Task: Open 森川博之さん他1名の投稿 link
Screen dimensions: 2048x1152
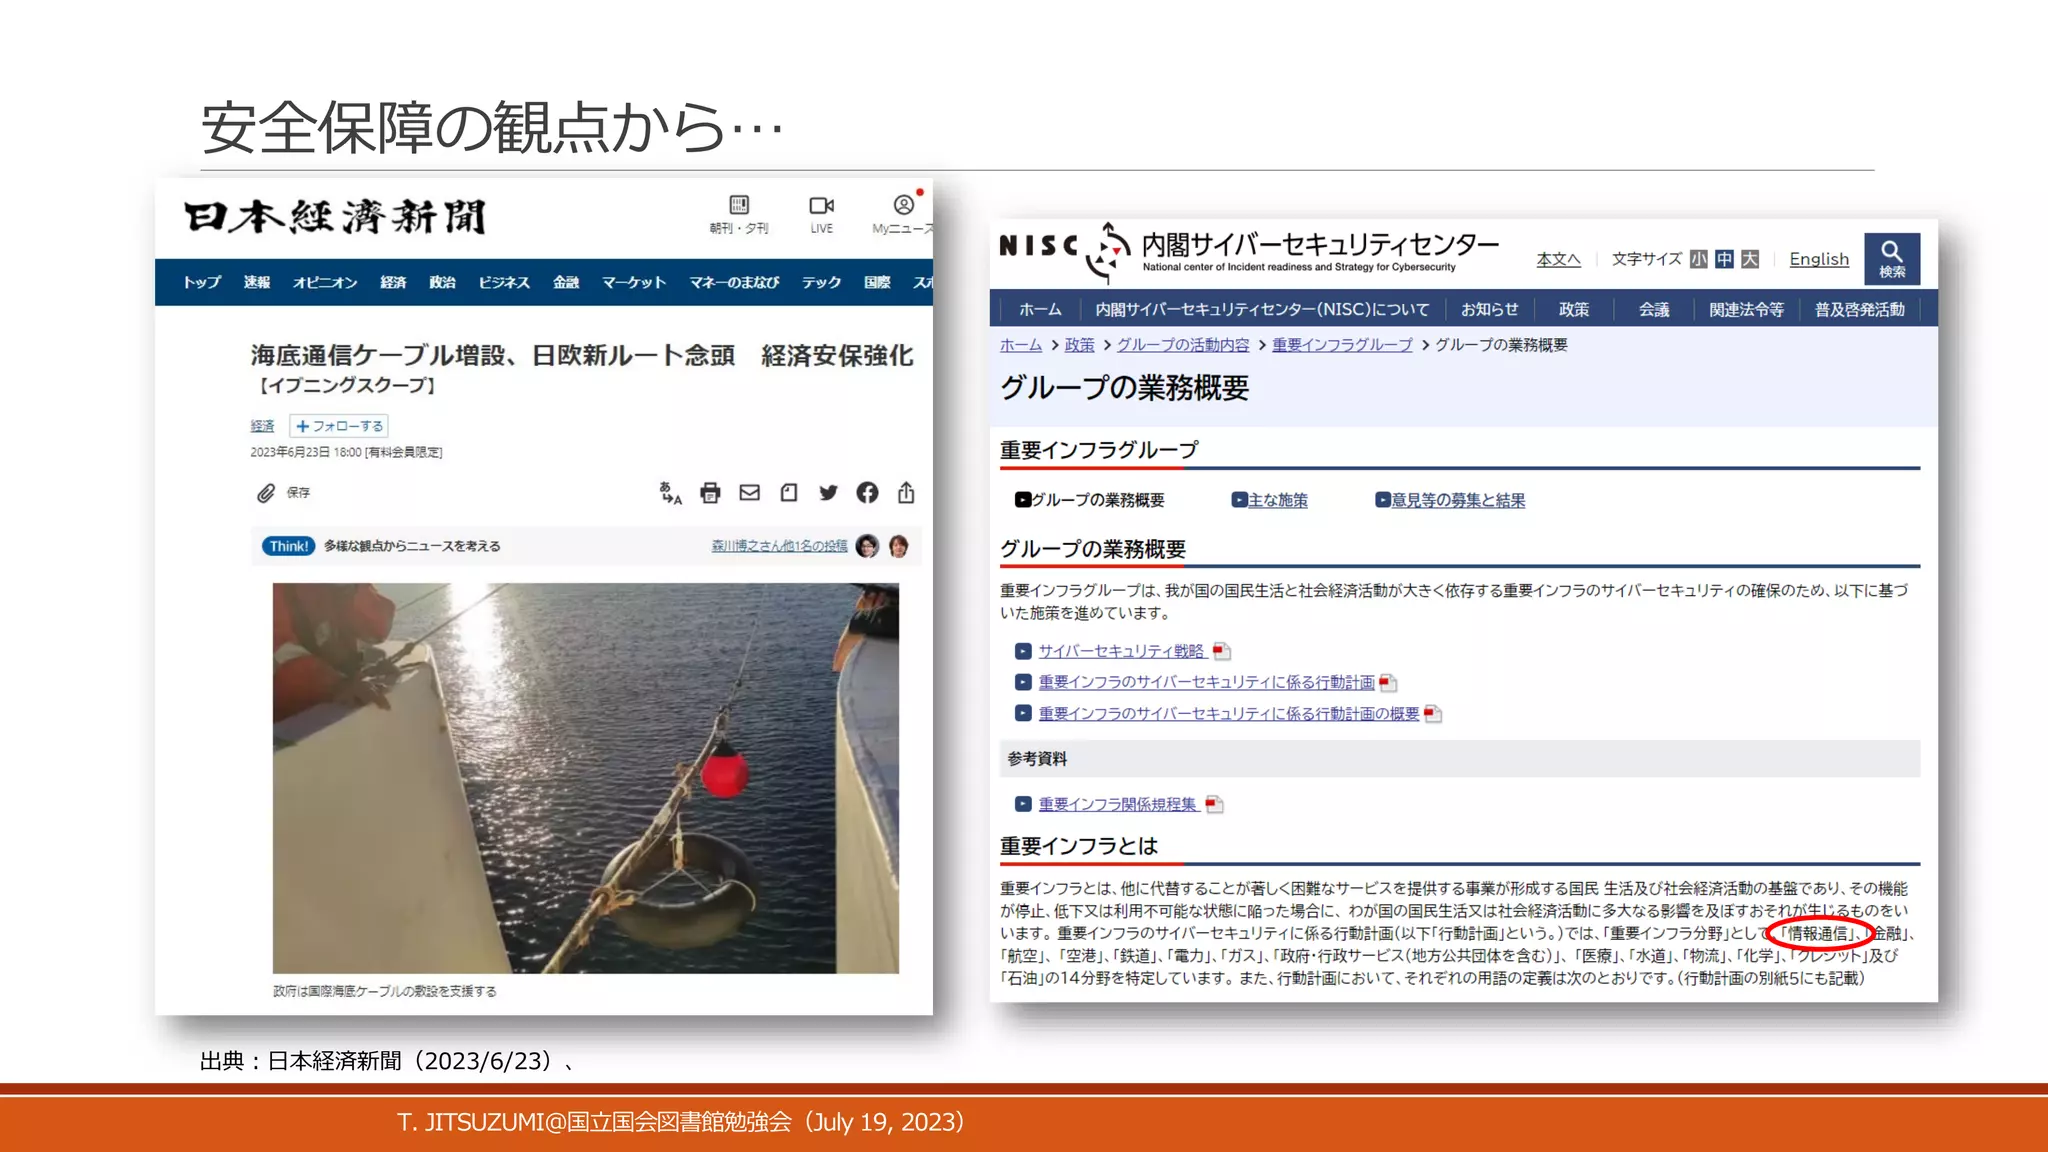Action: pos(779,546)
